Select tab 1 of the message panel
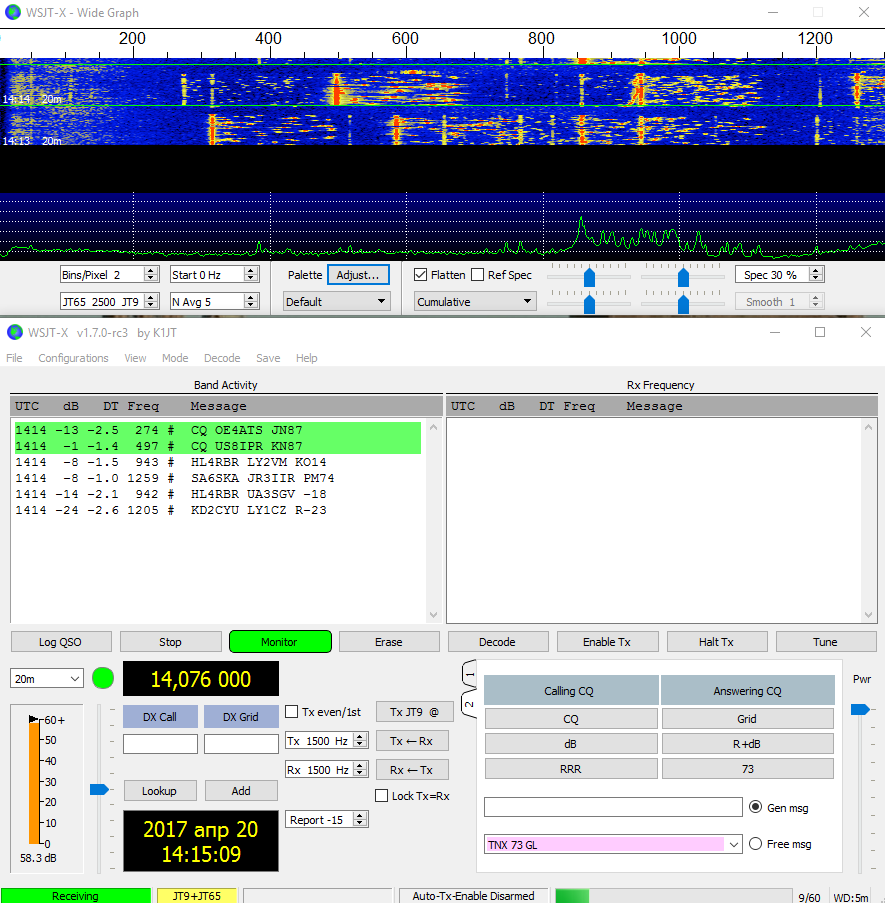 pyautogui.click(x=469, y=674)
